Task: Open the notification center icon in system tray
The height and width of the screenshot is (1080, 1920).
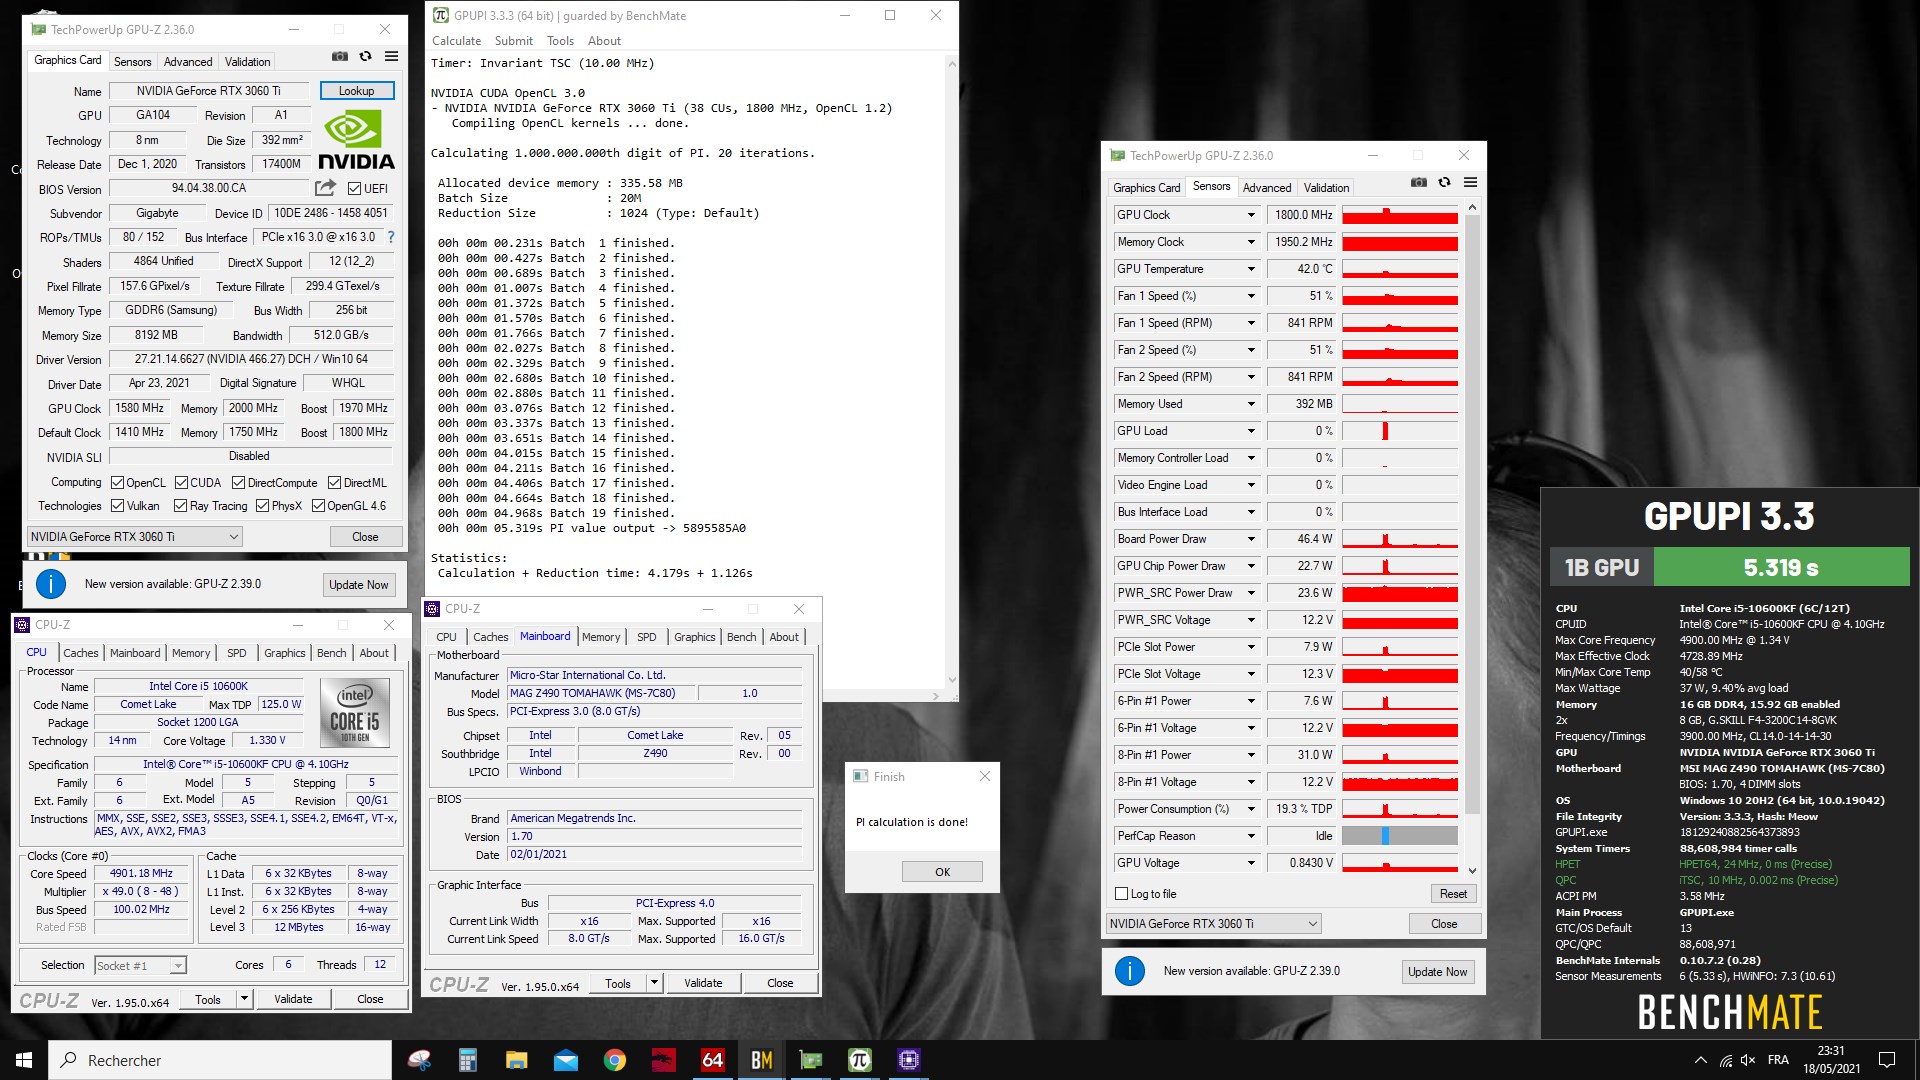Action: pos(1887,1060)
